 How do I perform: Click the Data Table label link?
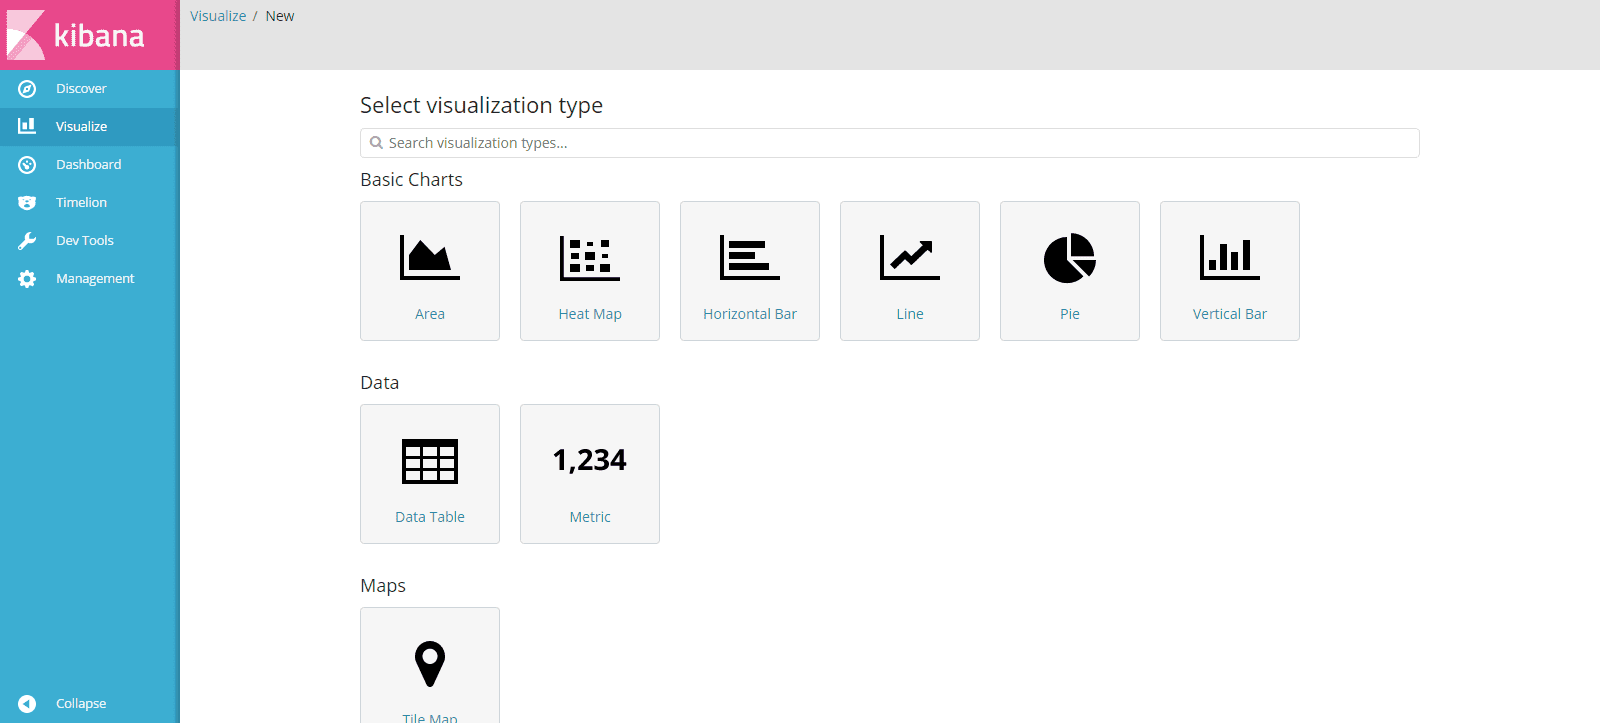[430, 517]
